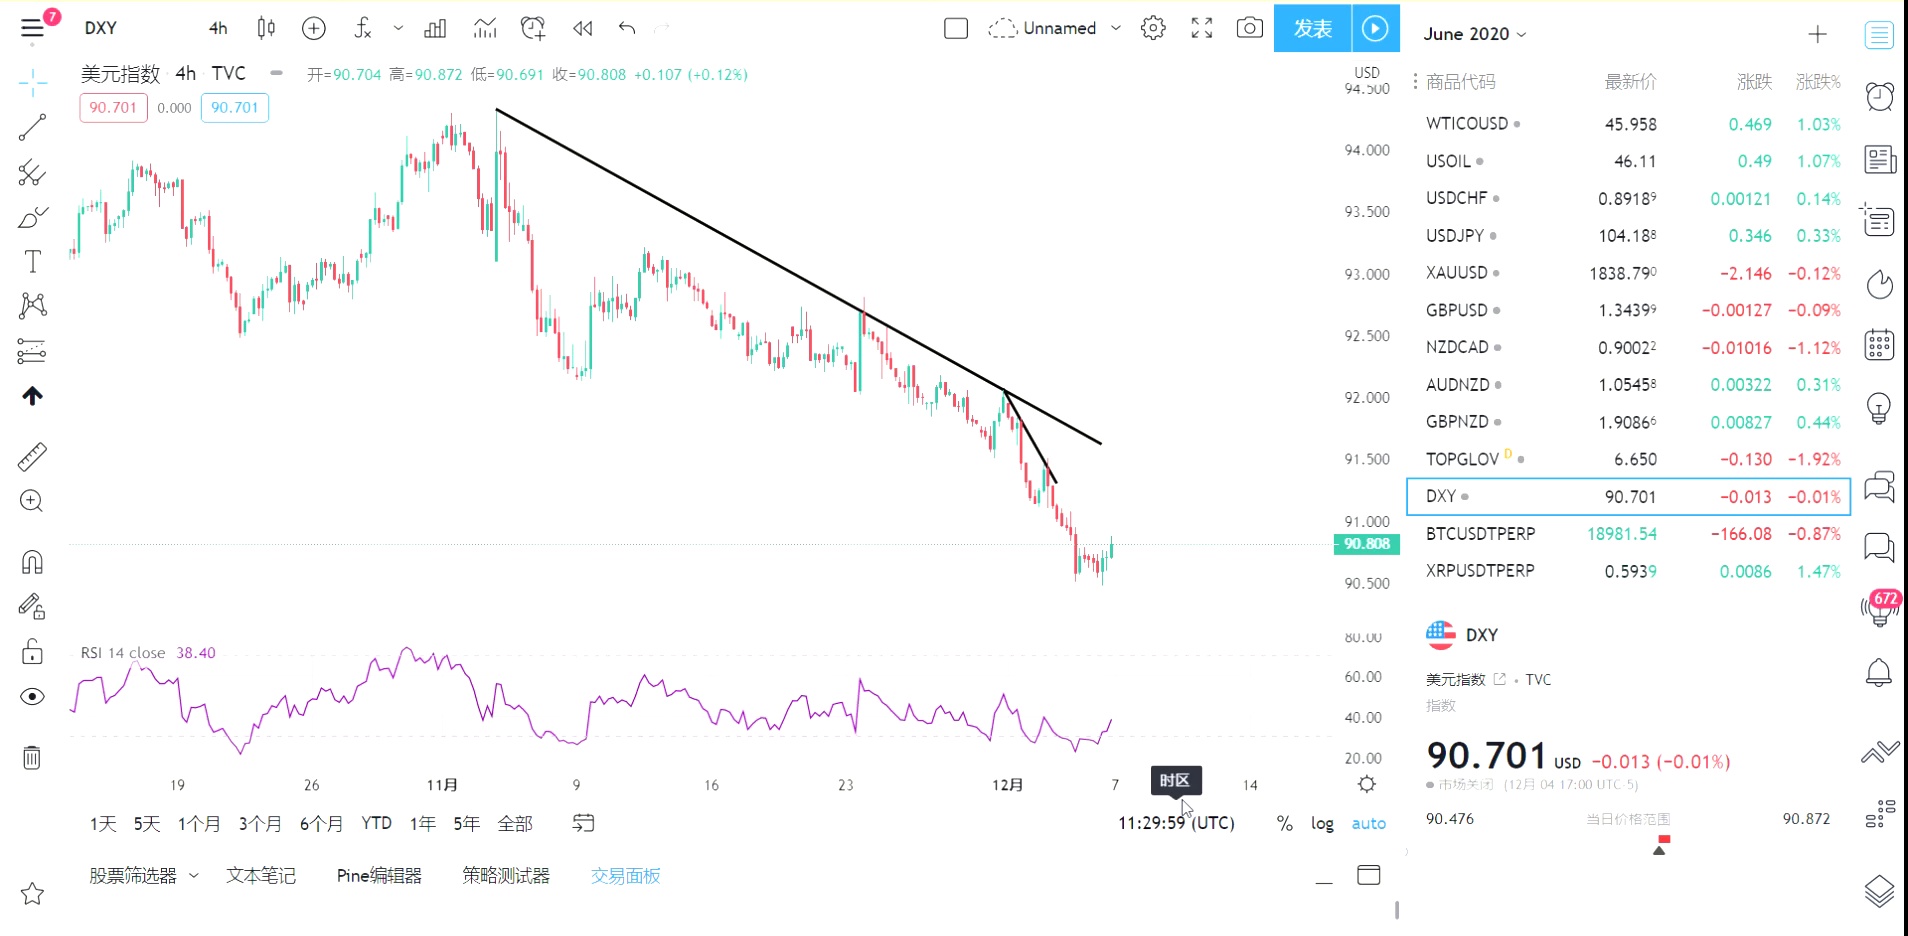
Task: Toggle hide all drawings eye icon
Action: [x=32, y=696]
